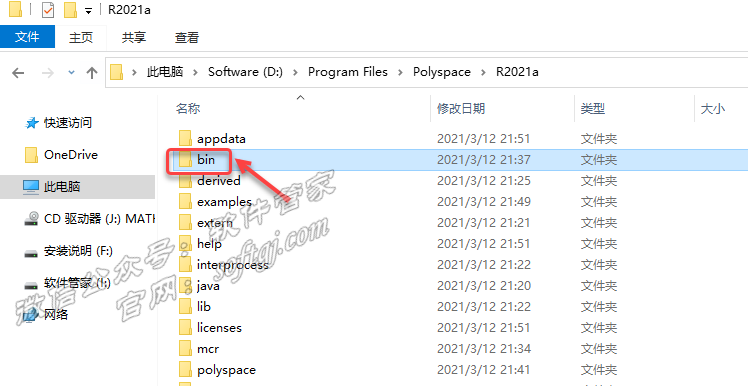Select the interprocess folder
Image resolution: width=748 pixels, height=386 pixels.
tap(233, 265)
